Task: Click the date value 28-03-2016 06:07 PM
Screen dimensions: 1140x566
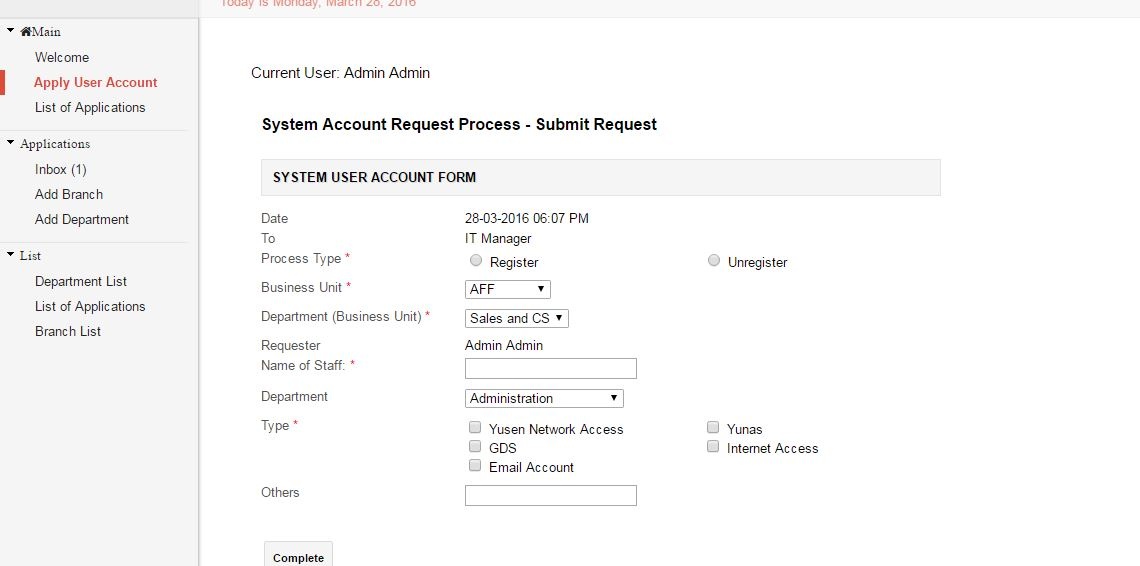Action: click(x=526, y=218)
